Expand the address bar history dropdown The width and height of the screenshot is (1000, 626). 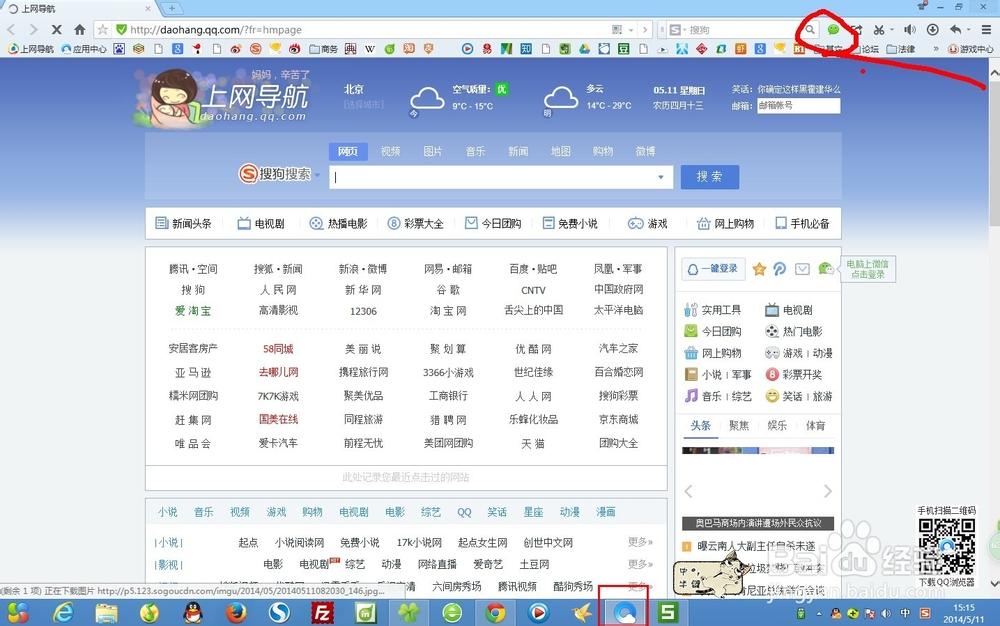click(x=631, y=30)
